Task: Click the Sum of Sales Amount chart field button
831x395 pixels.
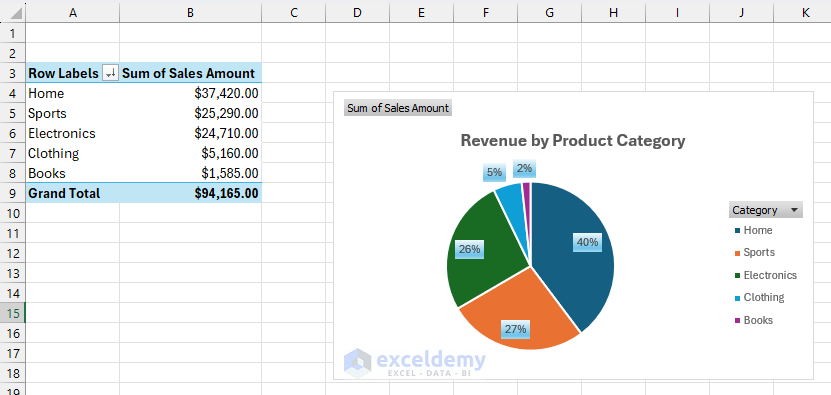Action: coord(397,108)
